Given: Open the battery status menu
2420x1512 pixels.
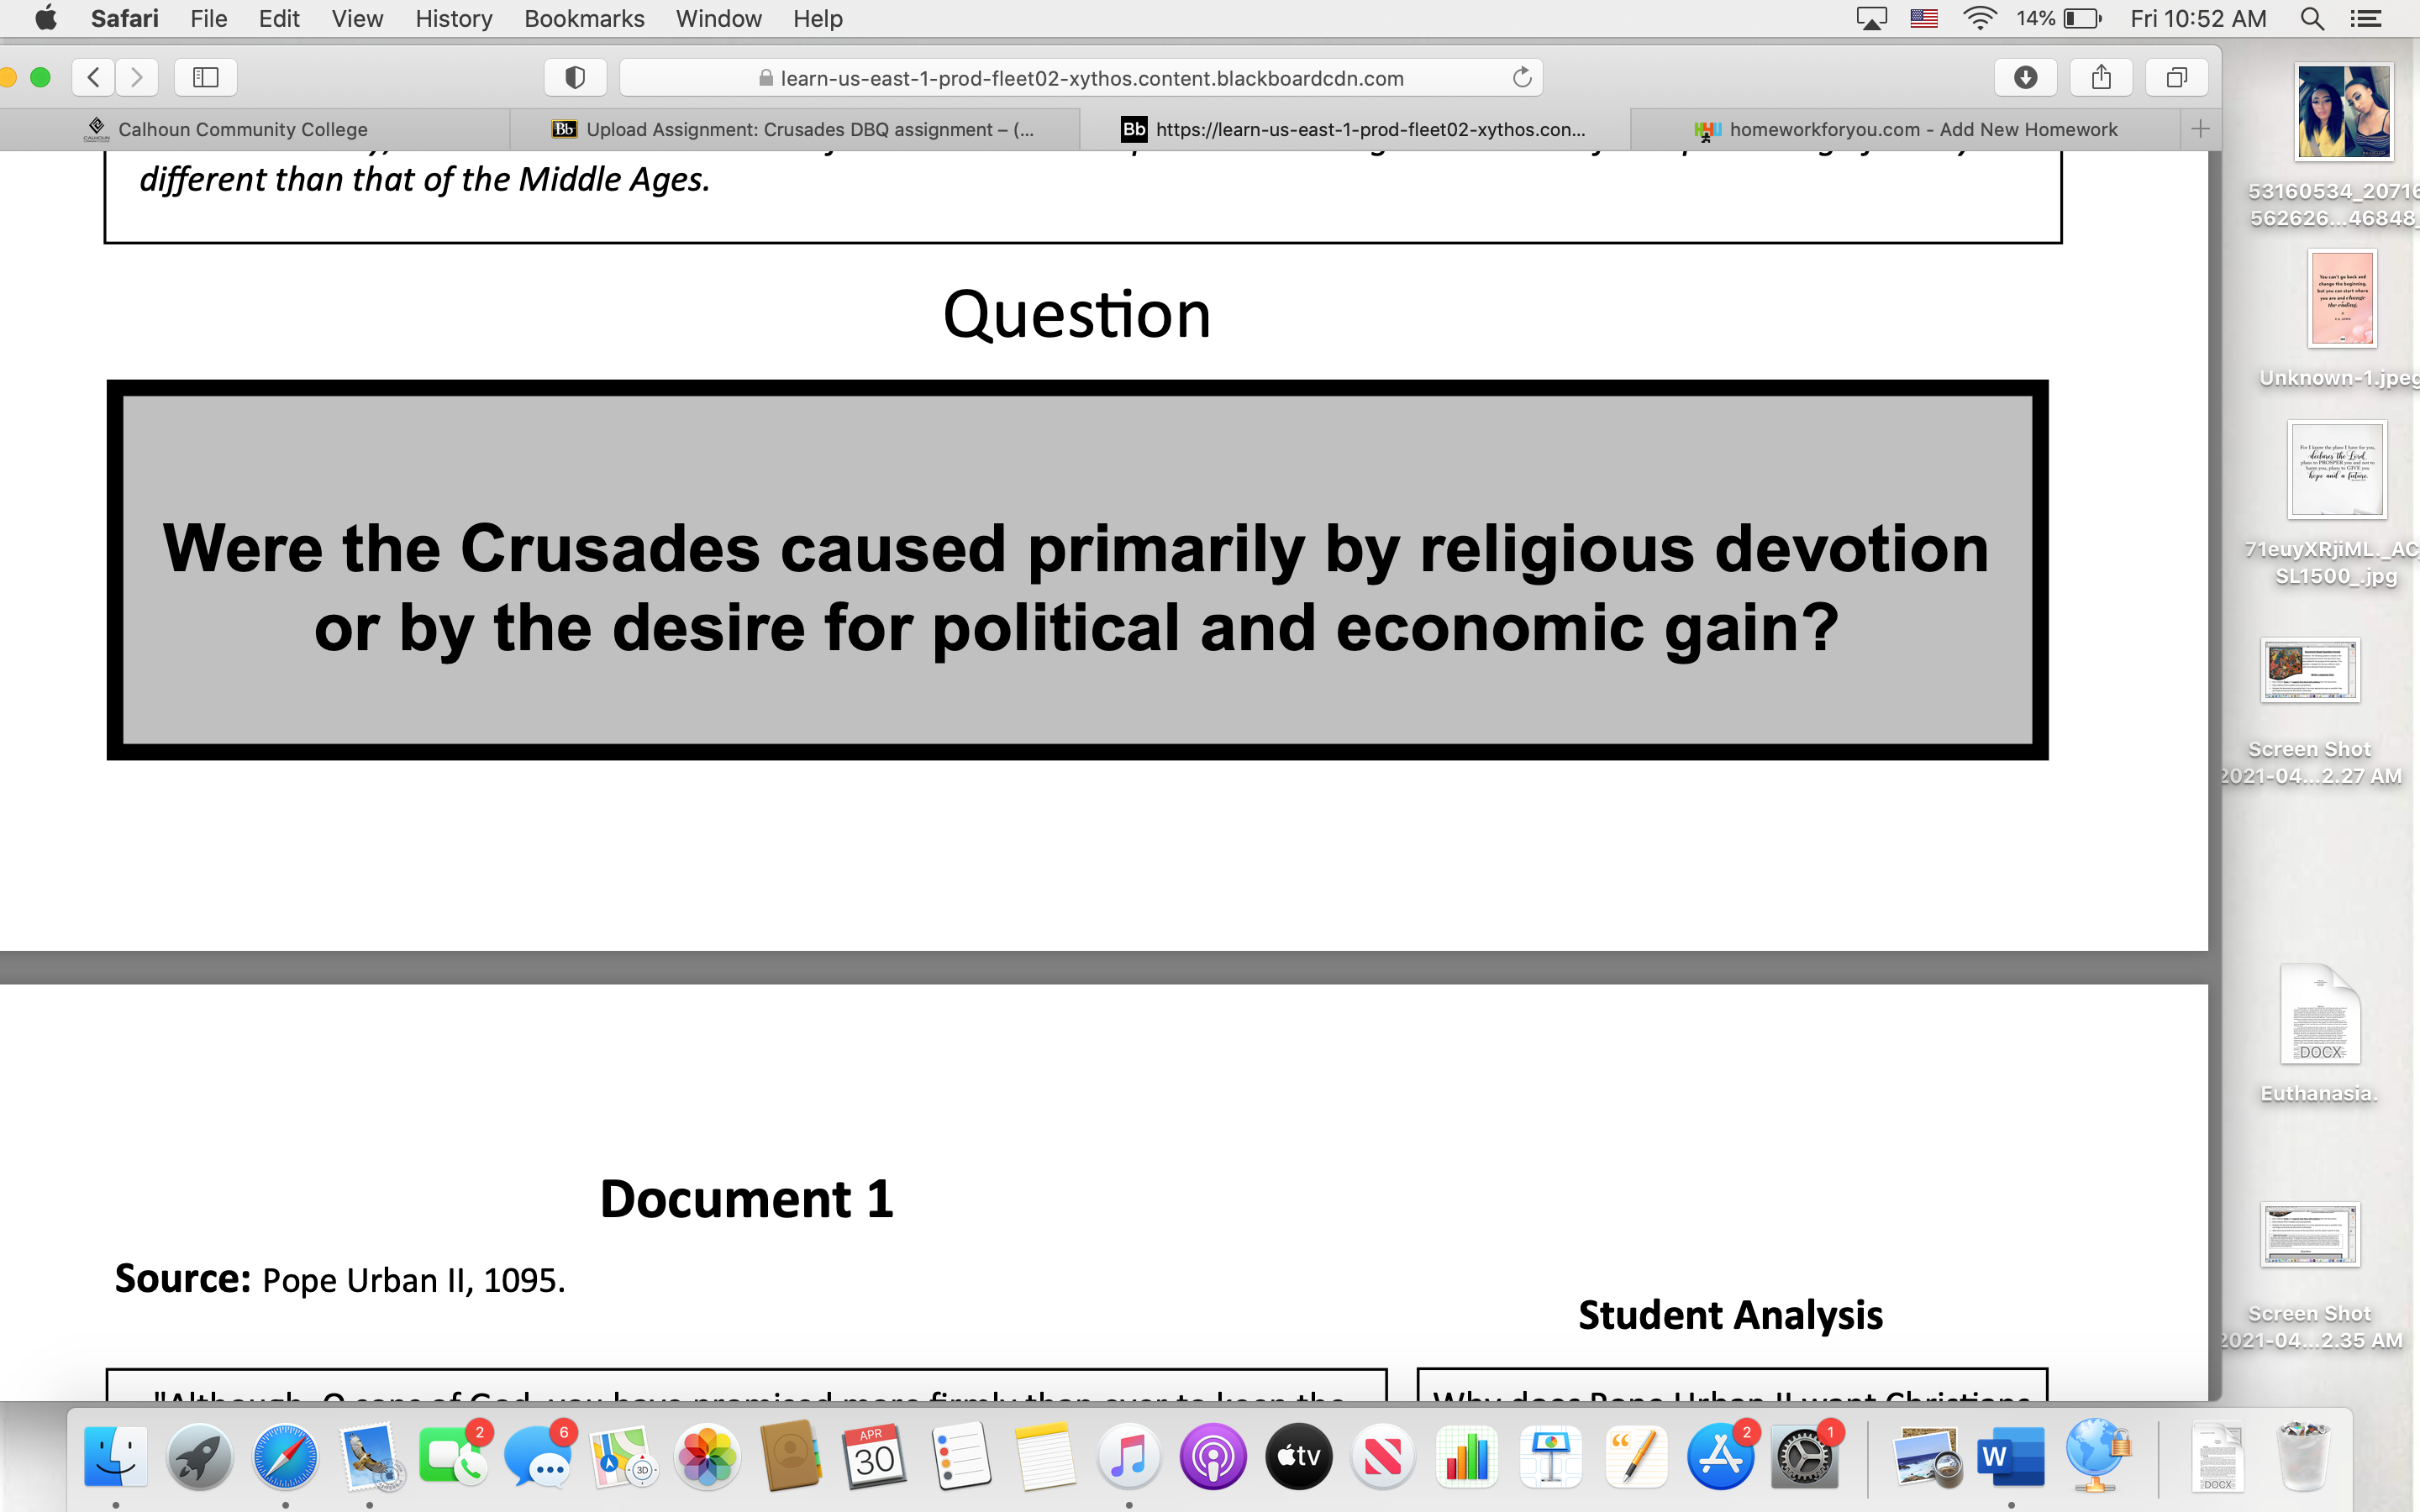Looking at the screenshot, I should coord(2081,18).
